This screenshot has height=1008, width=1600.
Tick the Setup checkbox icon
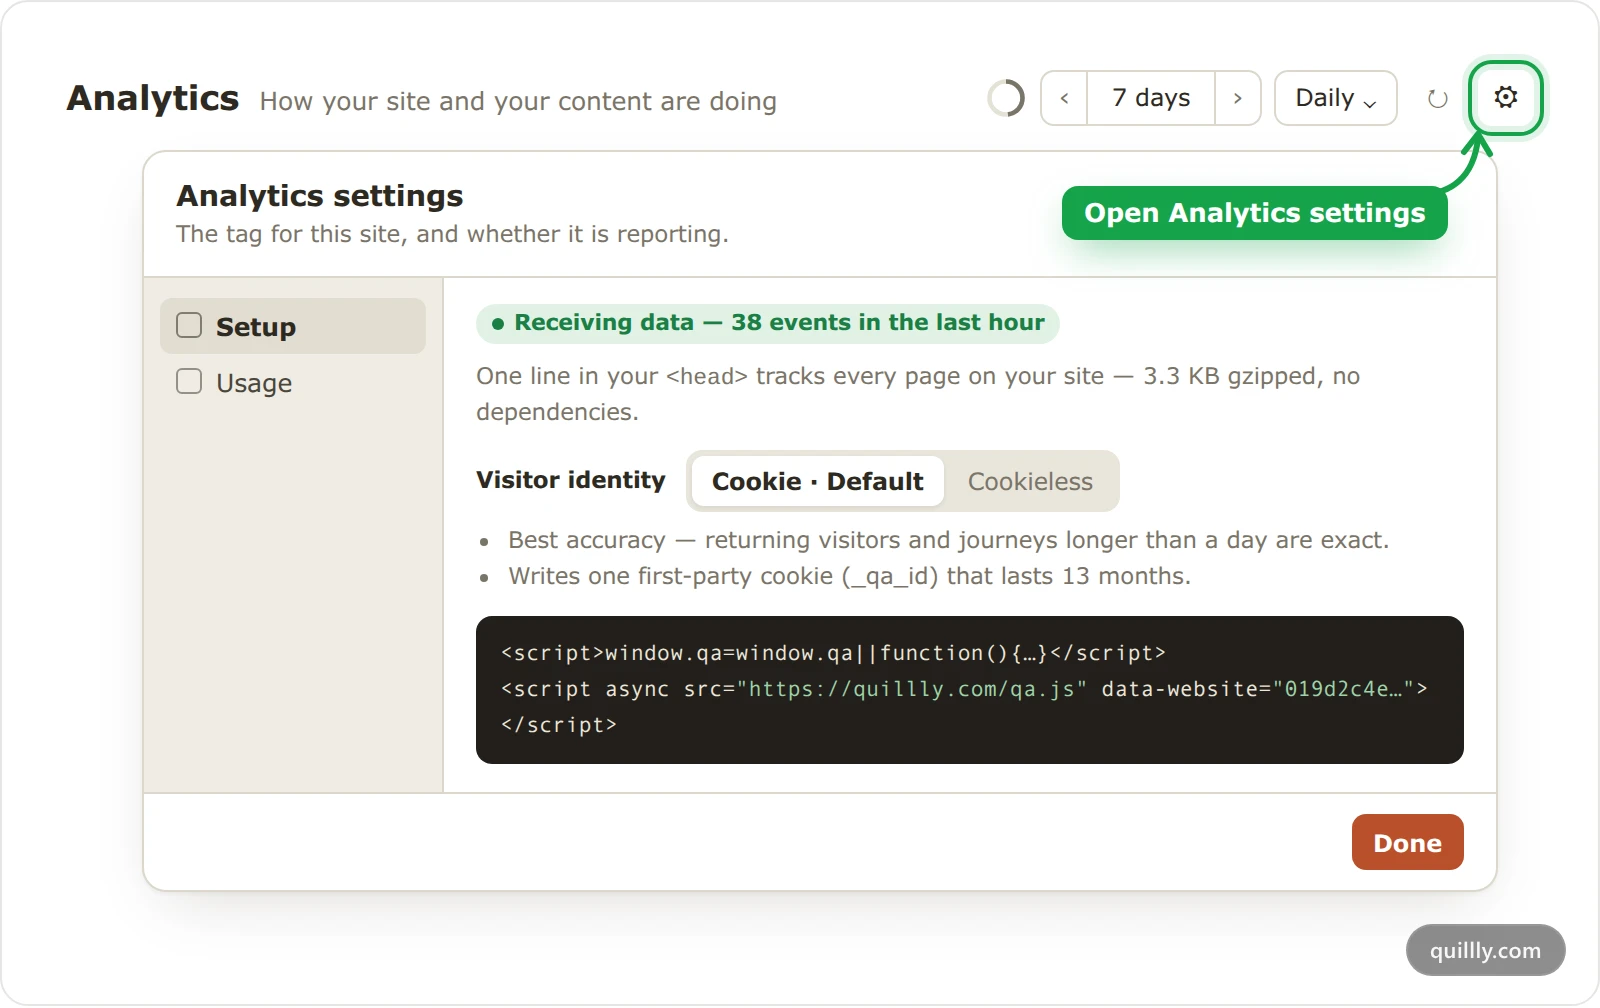point(189,326)
